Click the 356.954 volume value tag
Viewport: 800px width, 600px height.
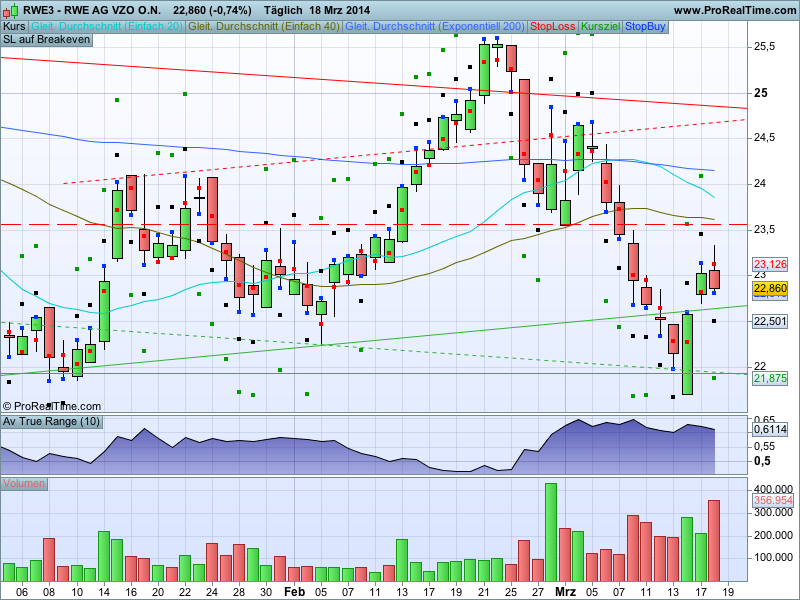773,501
